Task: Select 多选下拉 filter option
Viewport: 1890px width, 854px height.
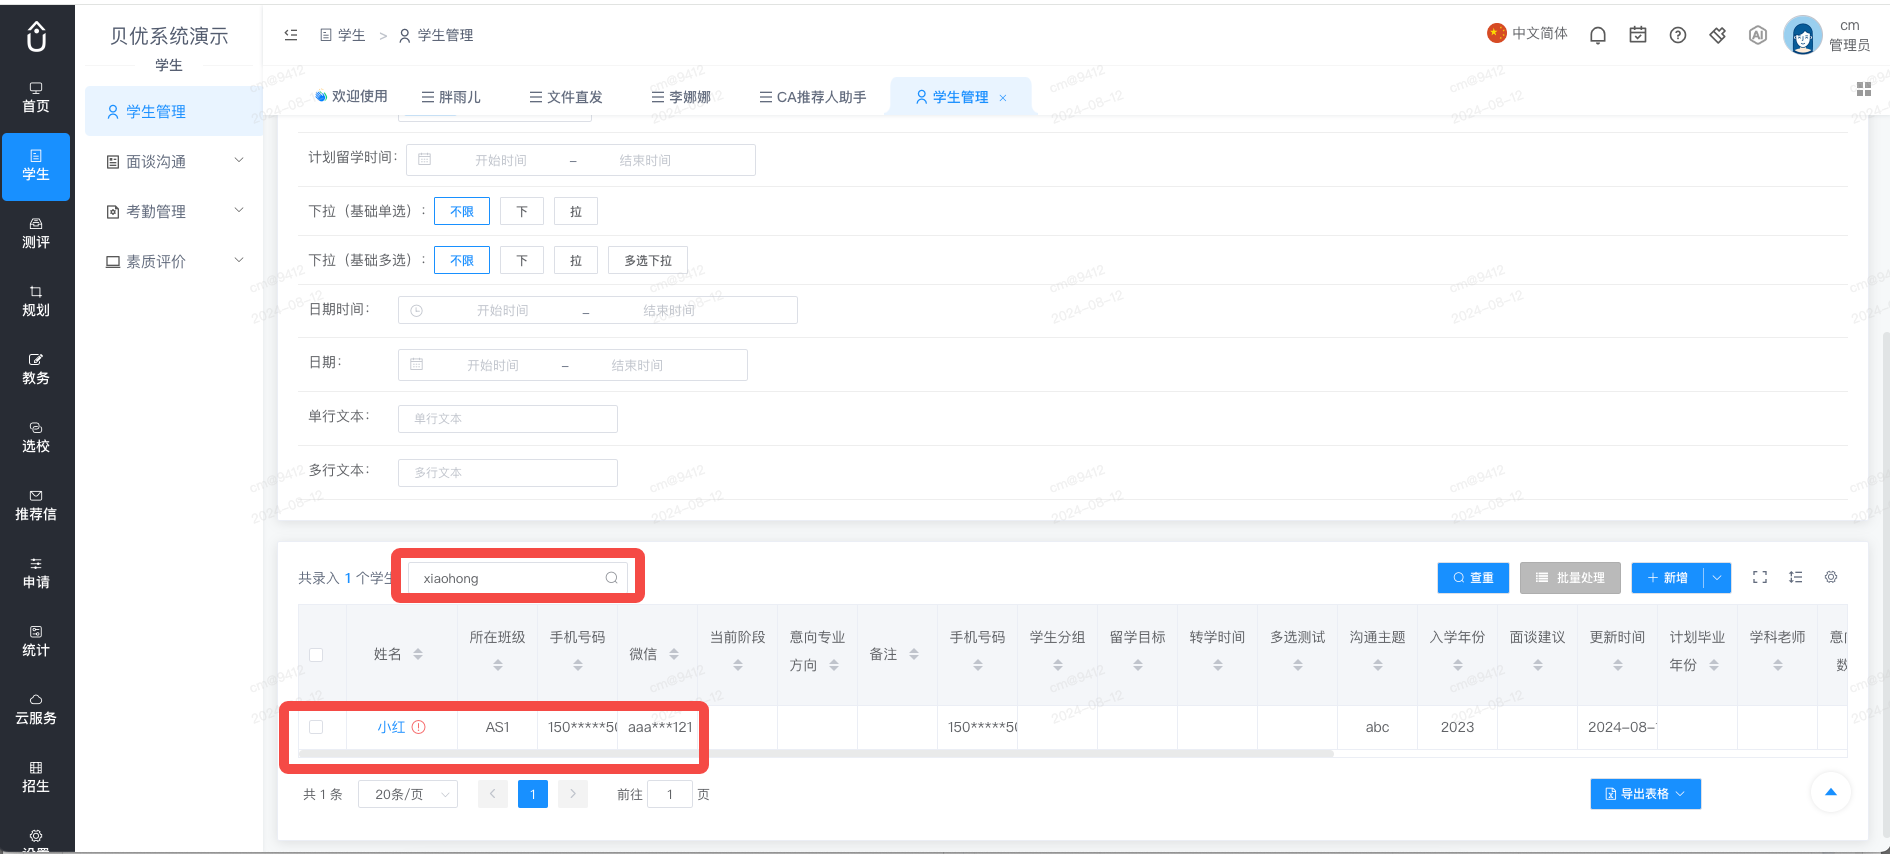Action: pos(648,260)
